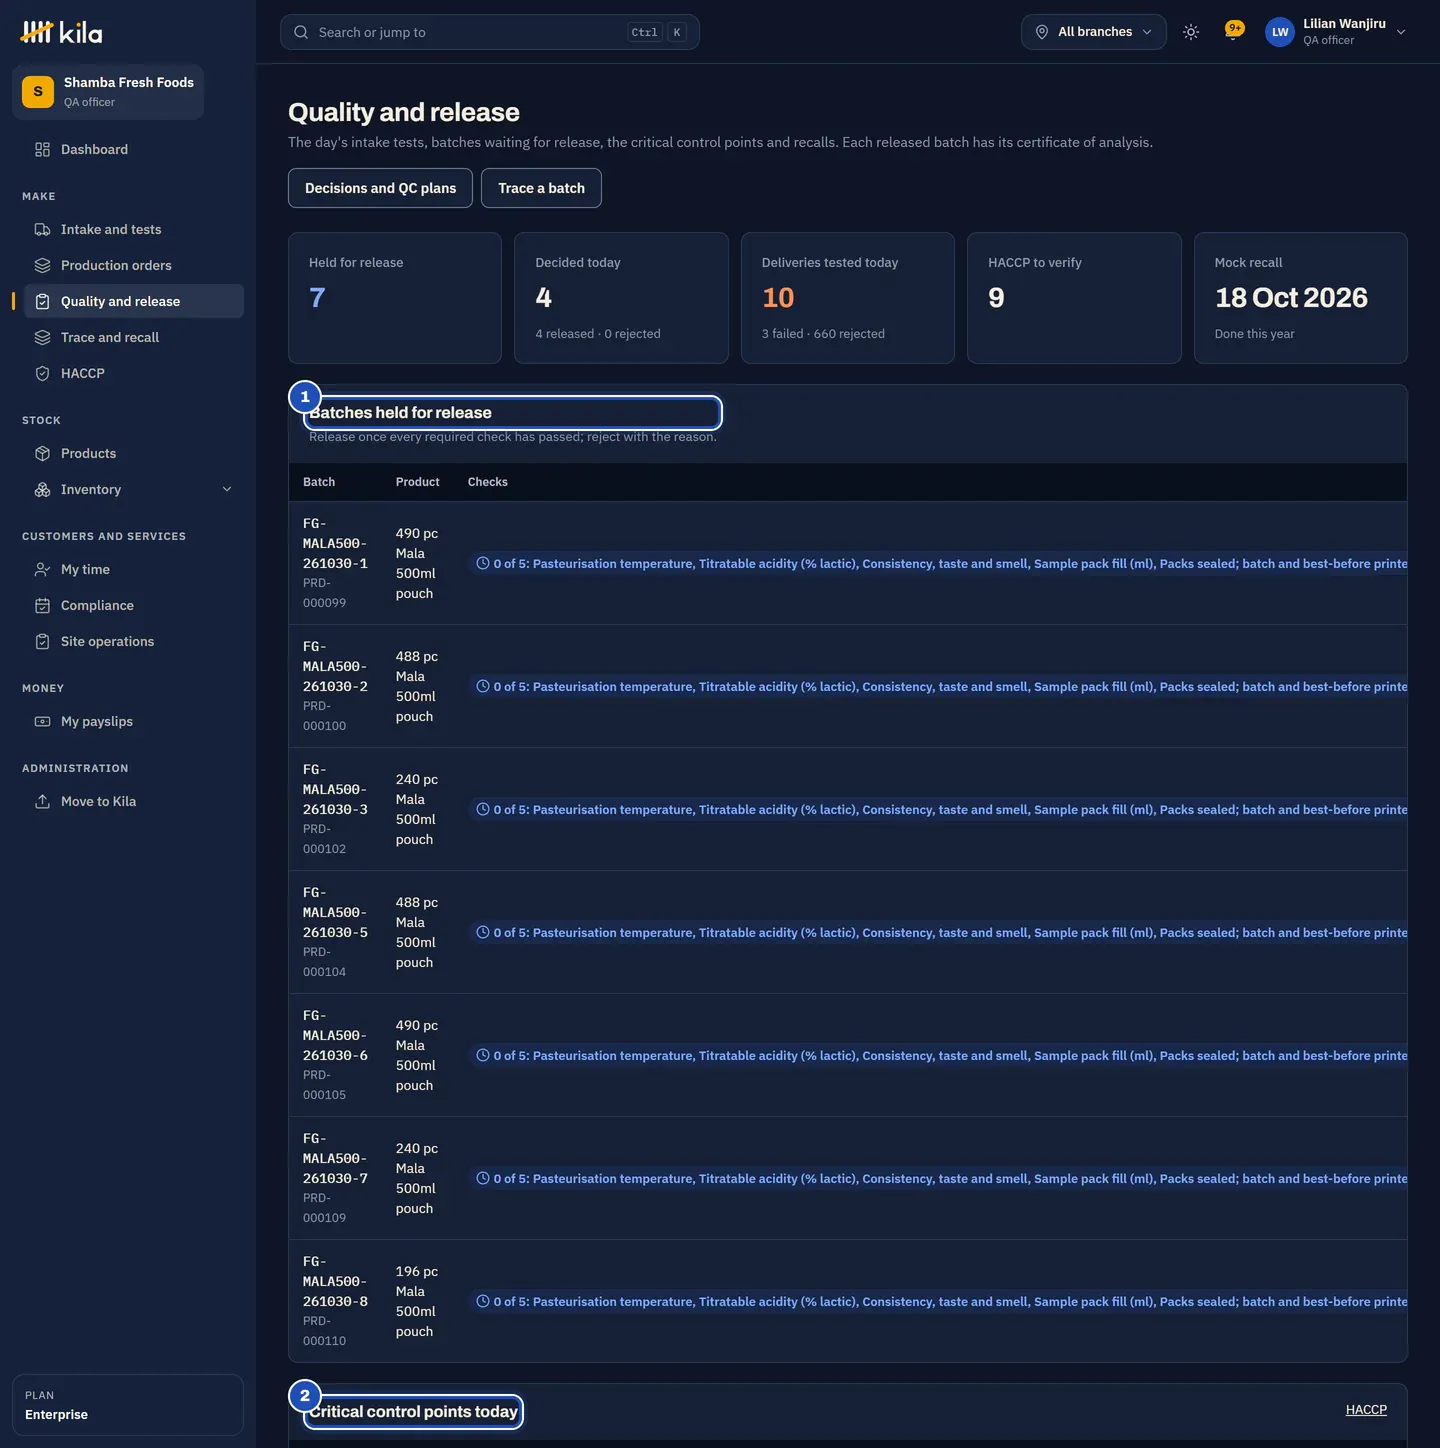Image resolution: width=1440 pixels, height=1448 pixels.
Task: Open the Lilian Wanjiru account menu chevron
Action: (1401, 32)
